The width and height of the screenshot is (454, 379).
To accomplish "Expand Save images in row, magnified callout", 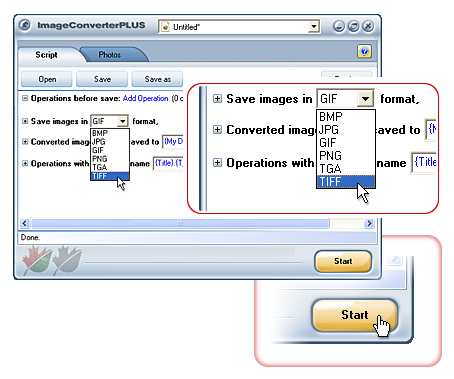I will [217, 99].
